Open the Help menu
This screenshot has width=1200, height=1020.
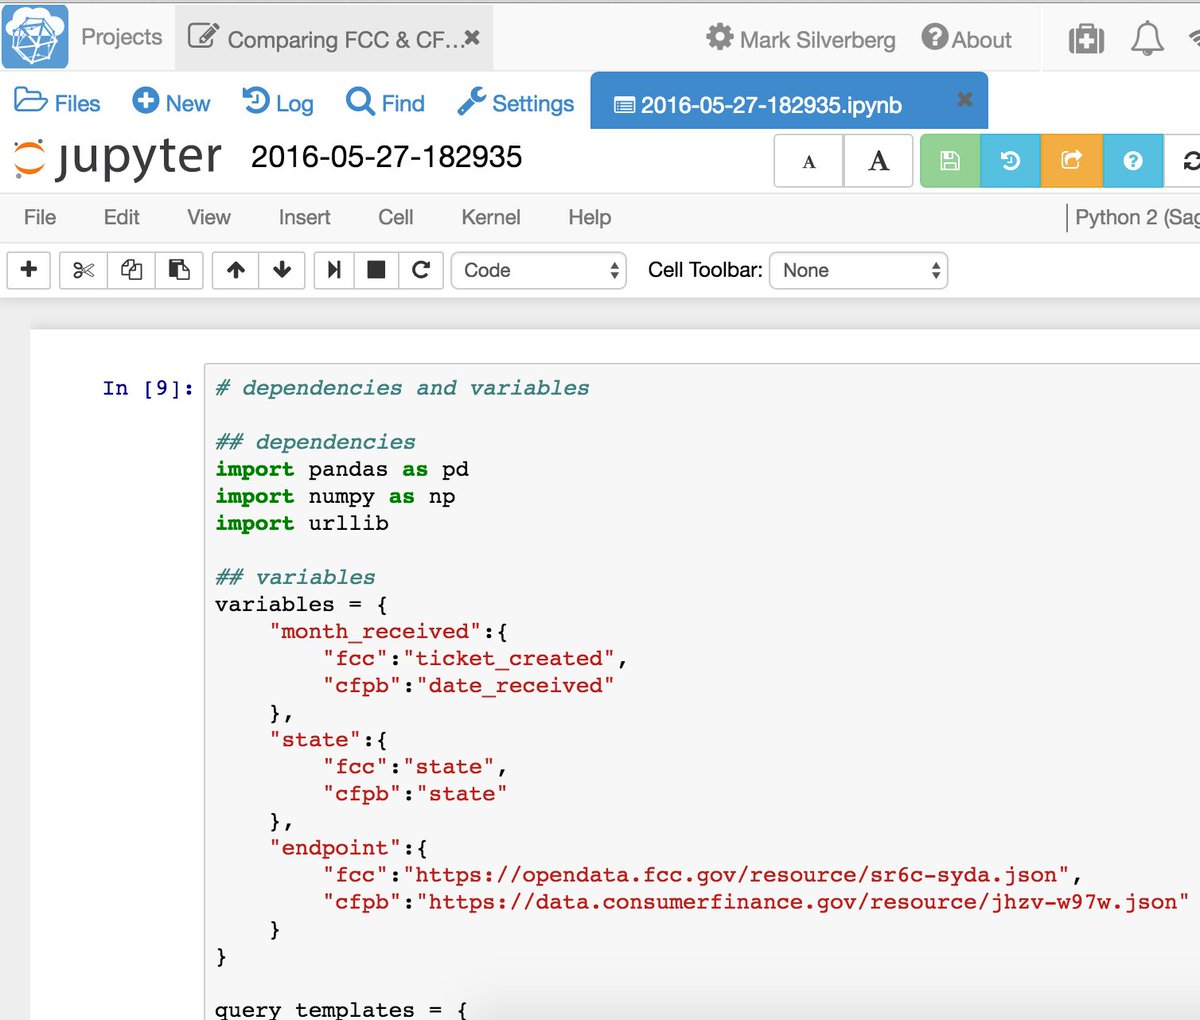point(590,217)
